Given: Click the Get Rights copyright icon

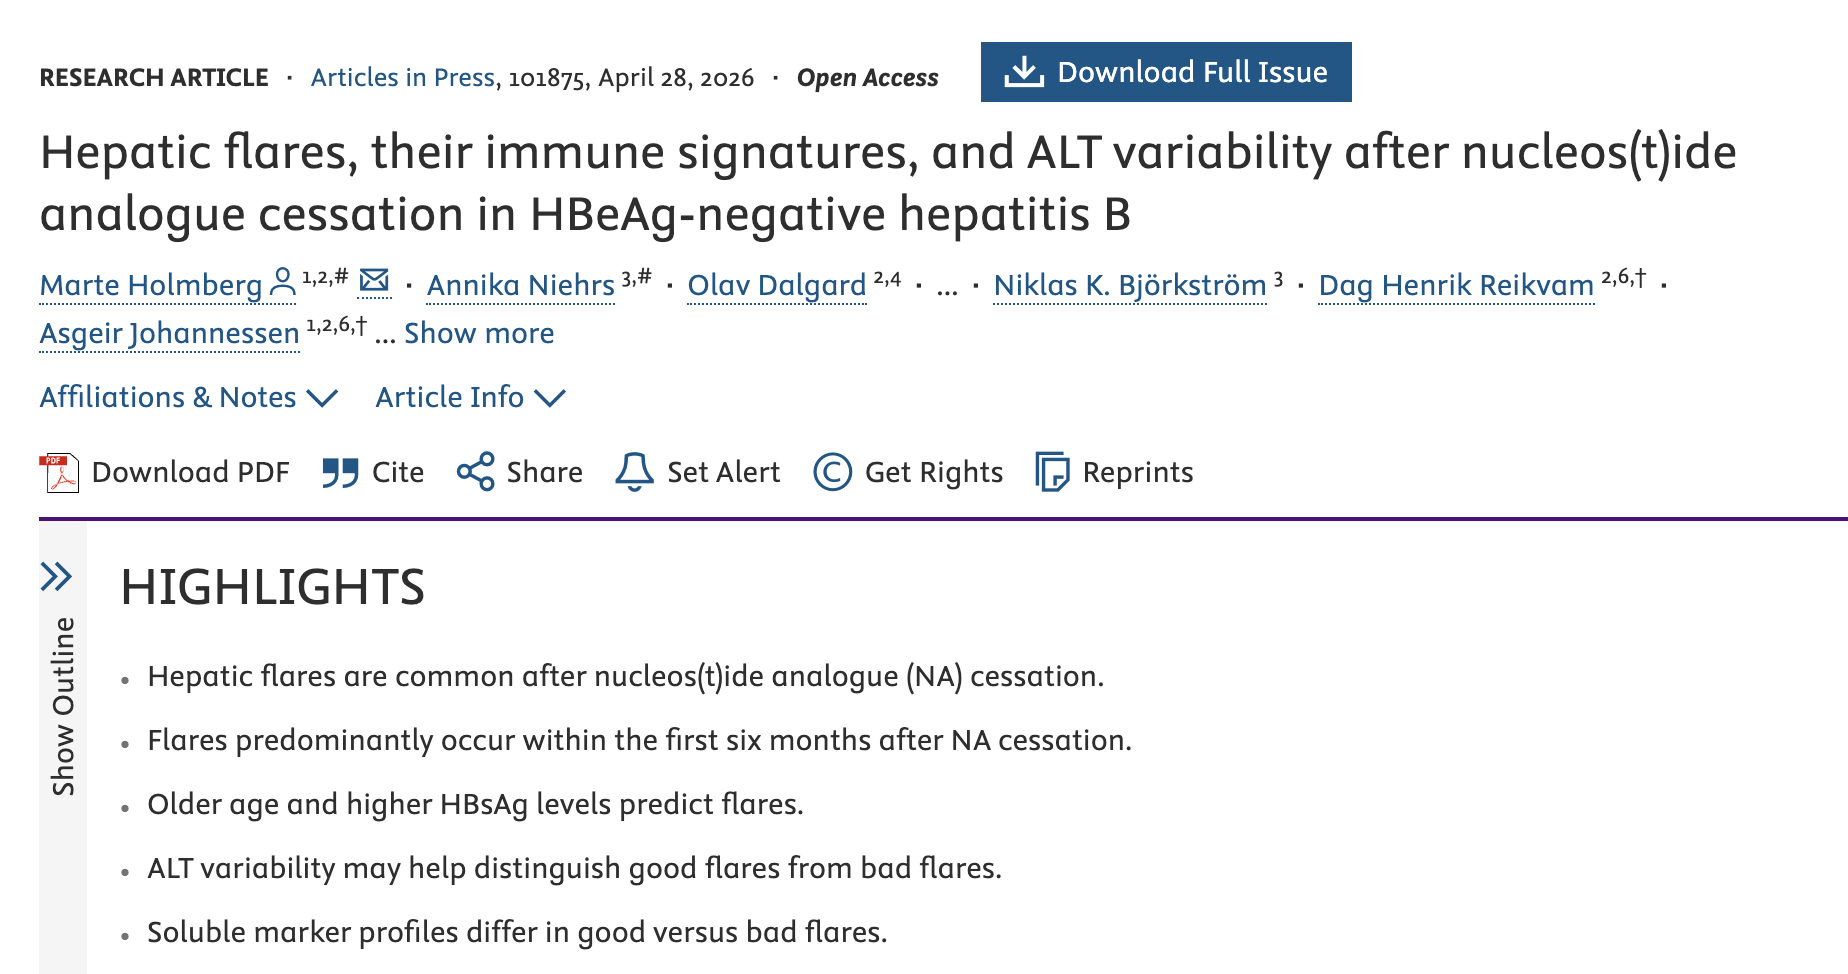Looking at the screenshot, I should coord(832,472).
